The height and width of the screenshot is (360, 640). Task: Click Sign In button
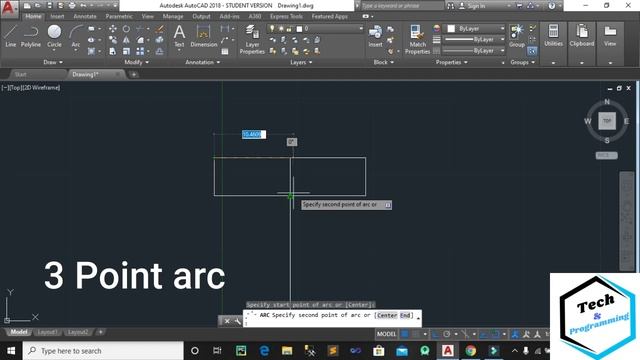click(473, 6)
